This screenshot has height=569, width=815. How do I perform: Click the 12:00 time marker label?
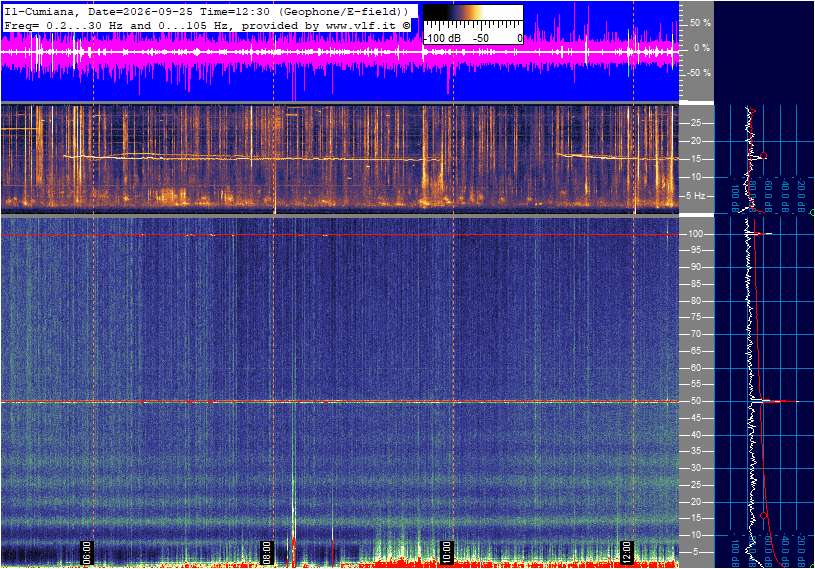coord(626,552)
